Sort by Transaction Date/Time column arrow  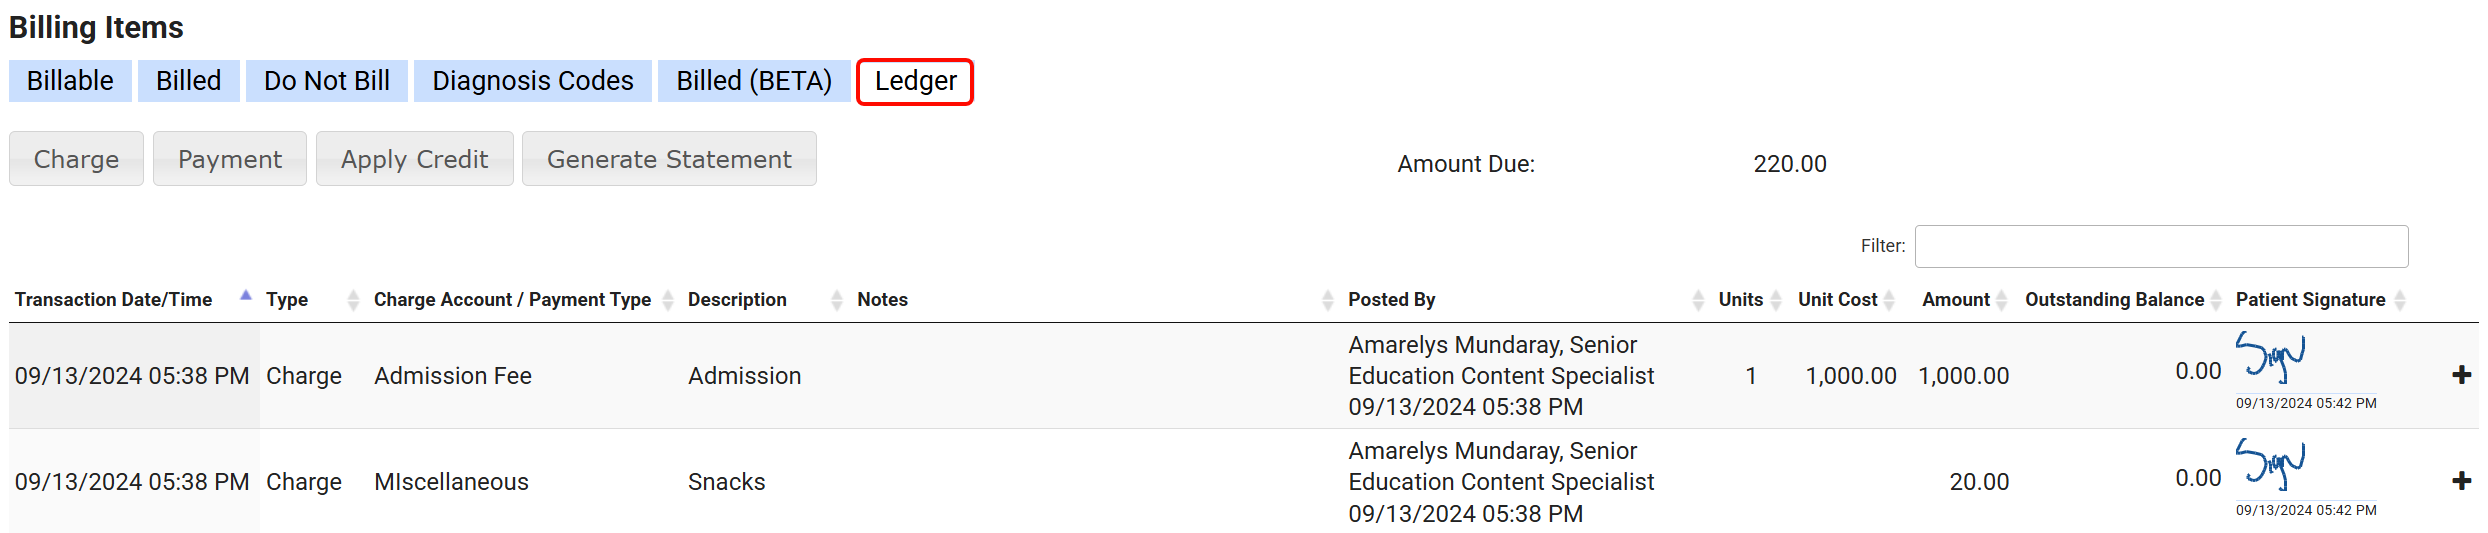click(x=245, y=297)
